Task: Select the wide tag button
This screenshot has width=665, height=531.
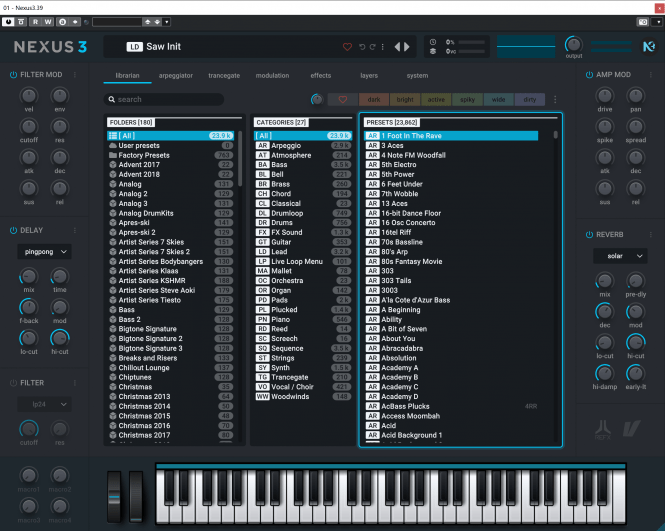Action: tap(498, 99)
